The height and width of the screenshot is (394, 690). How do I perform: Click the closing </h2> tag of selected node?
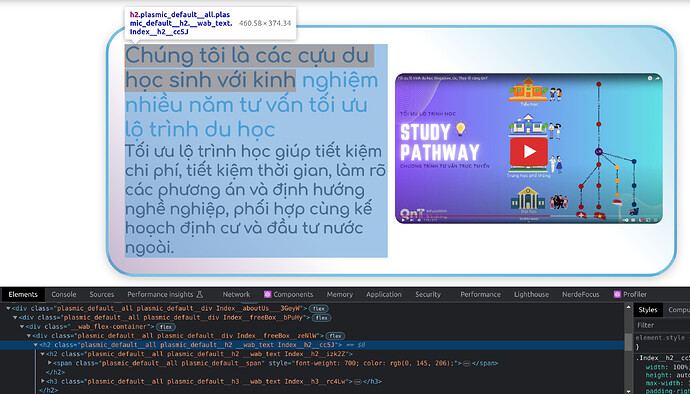[x=48, y=390]
